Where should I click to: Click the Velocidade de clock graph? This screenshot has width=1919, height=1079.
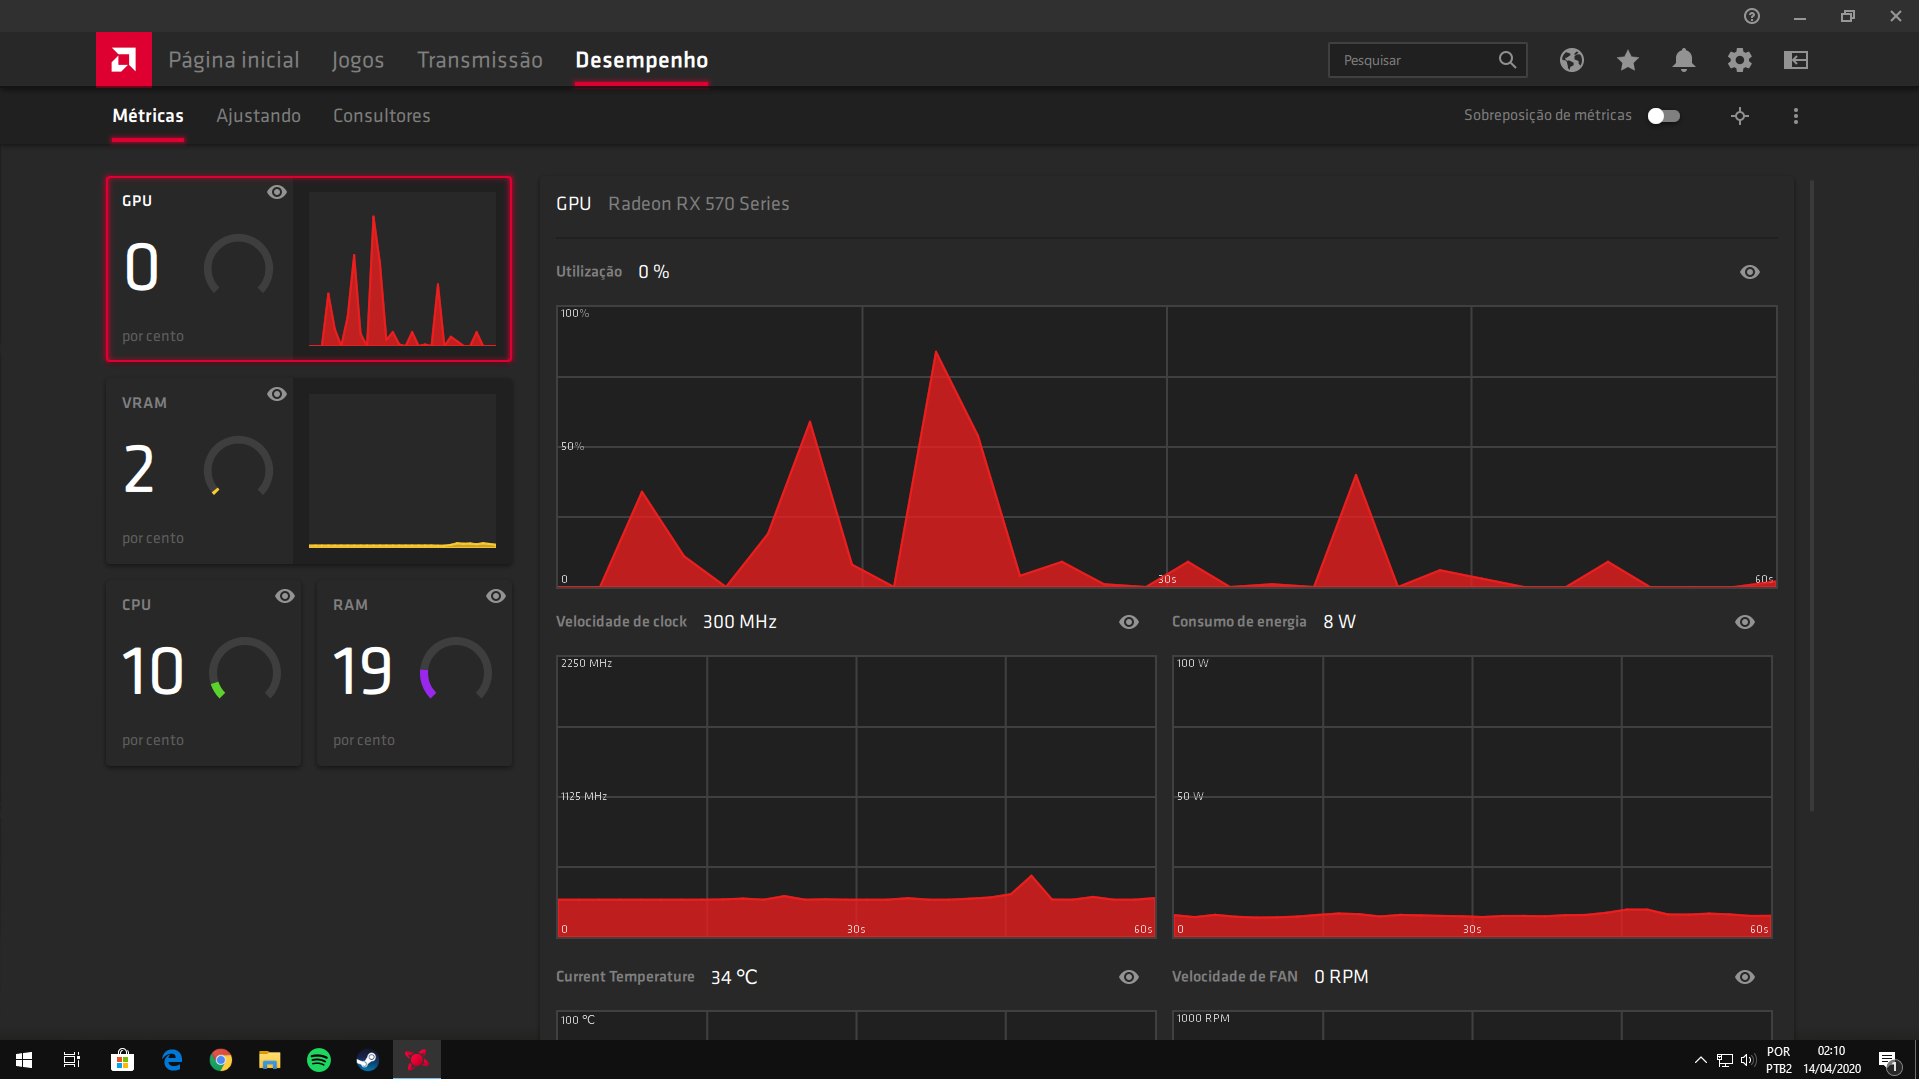pos(856,796)
